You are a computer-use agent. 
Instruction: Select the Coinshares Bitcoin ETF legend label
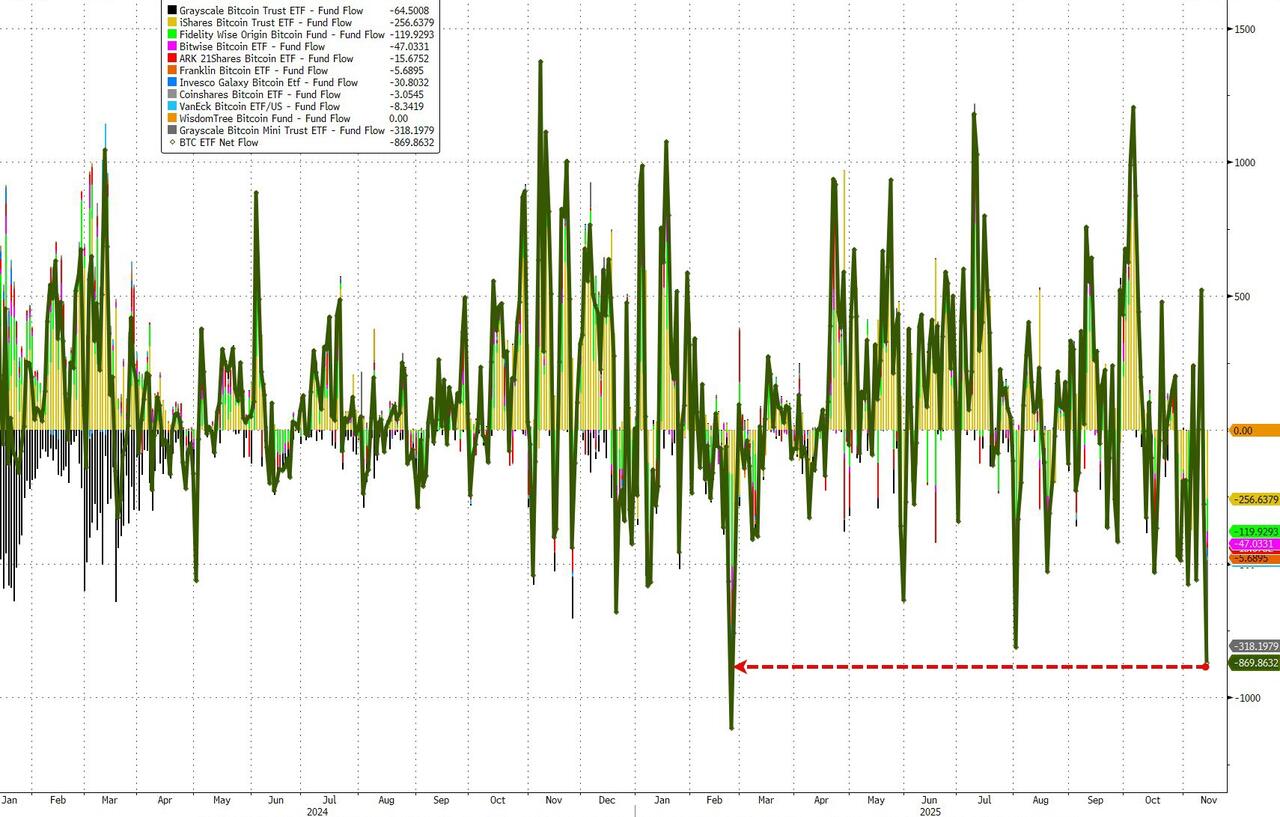click(259, 95)
